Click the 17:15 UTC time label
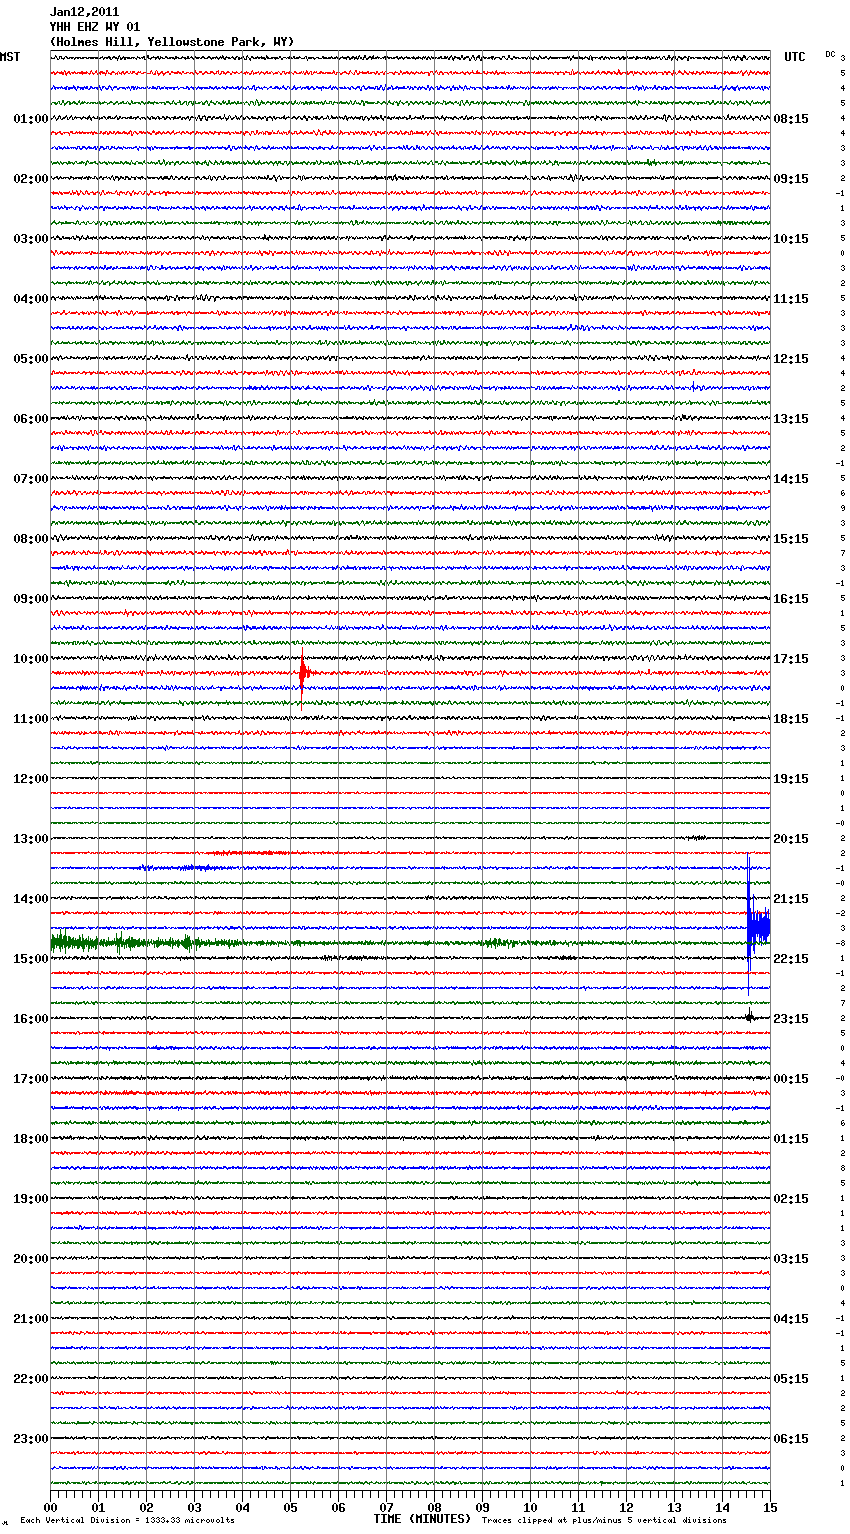 click(791, 659)
